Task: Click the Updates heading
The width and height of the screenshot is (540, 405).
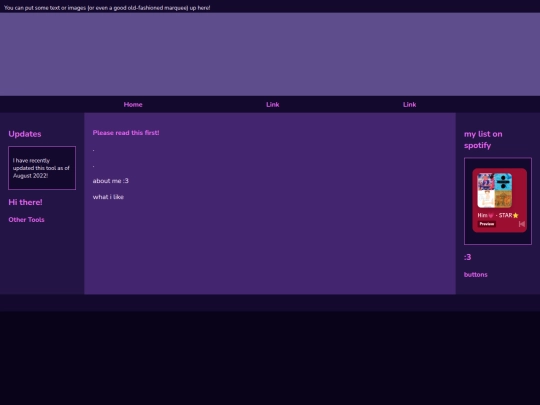Action: tap(25, 134)
